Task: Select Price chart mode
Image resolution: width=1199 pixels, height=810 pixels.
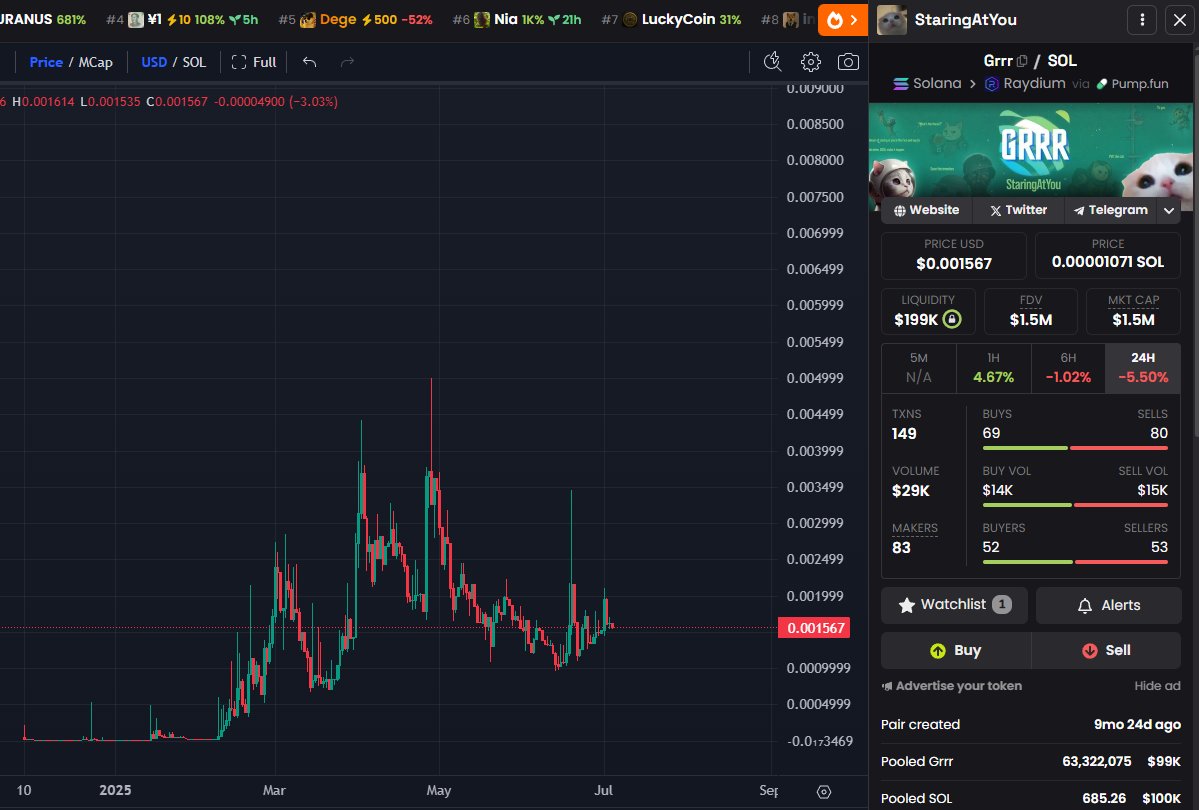Action: click(46, 62)
